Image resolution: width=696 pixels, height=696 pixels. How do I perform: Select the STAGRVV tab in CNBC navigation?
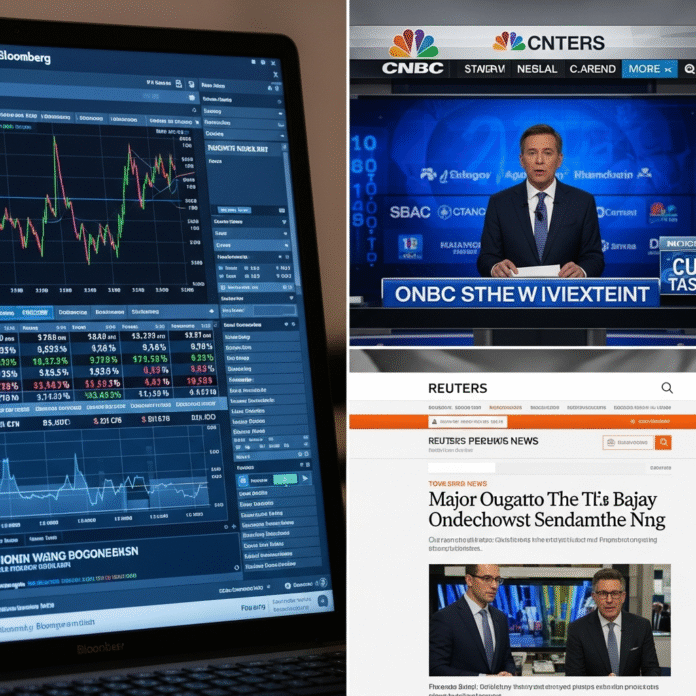(x=486, y=69)
